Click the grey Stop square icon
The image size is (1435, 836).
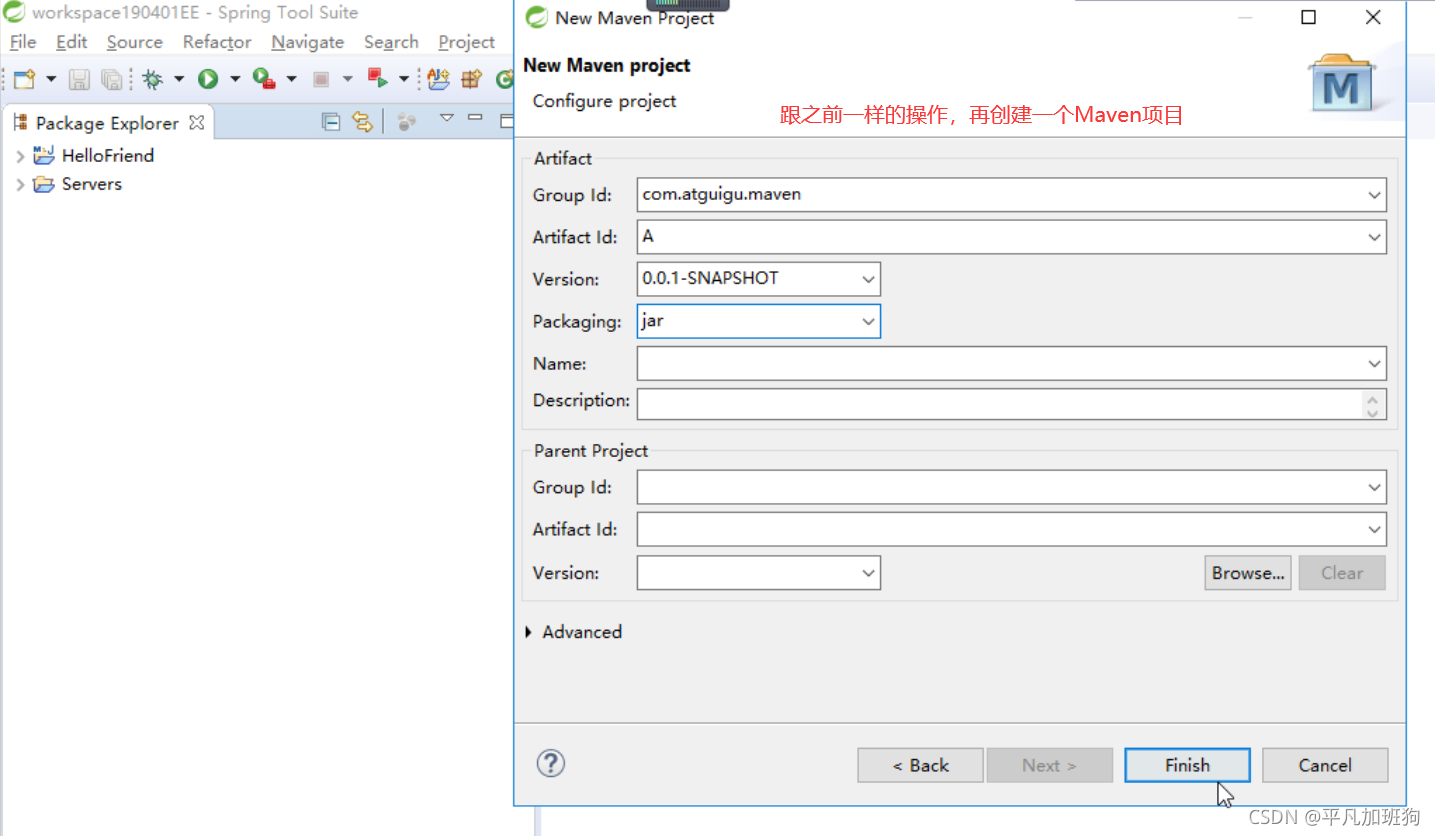[321, 79]
